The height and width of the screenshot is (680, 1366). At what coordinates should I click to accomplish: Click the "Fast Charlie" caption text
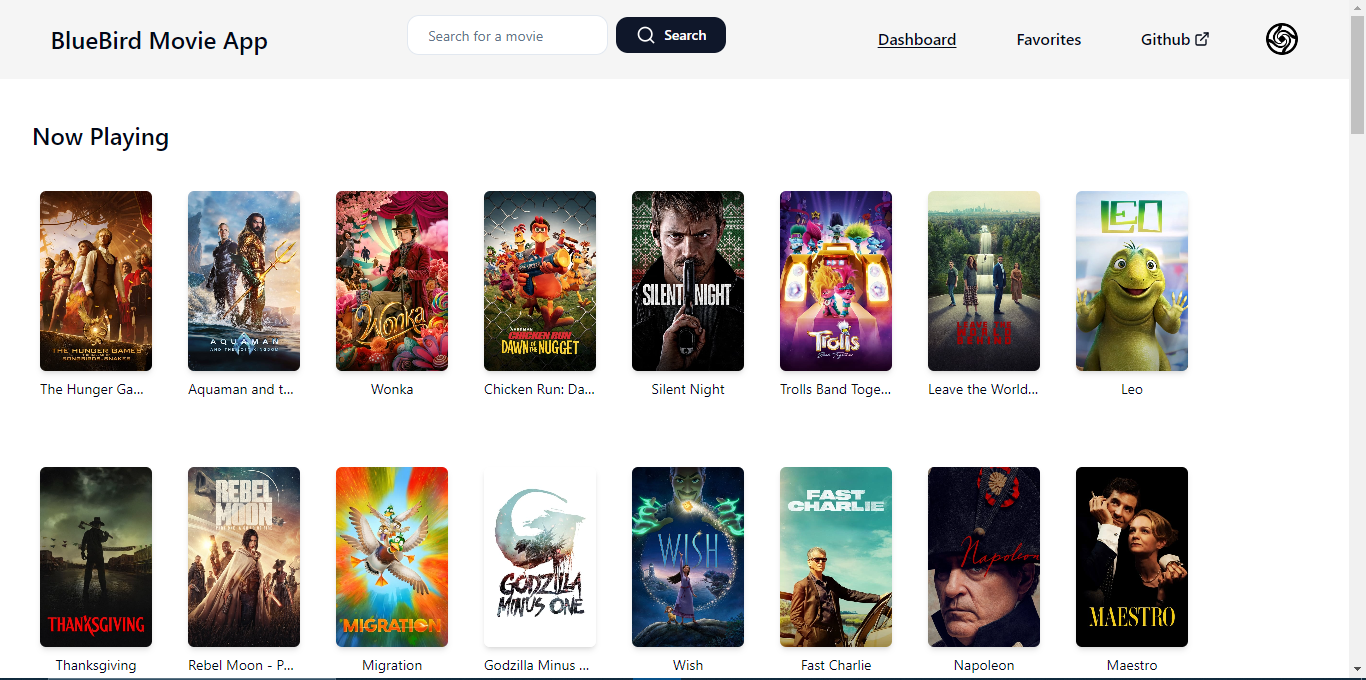pos(836,665)
